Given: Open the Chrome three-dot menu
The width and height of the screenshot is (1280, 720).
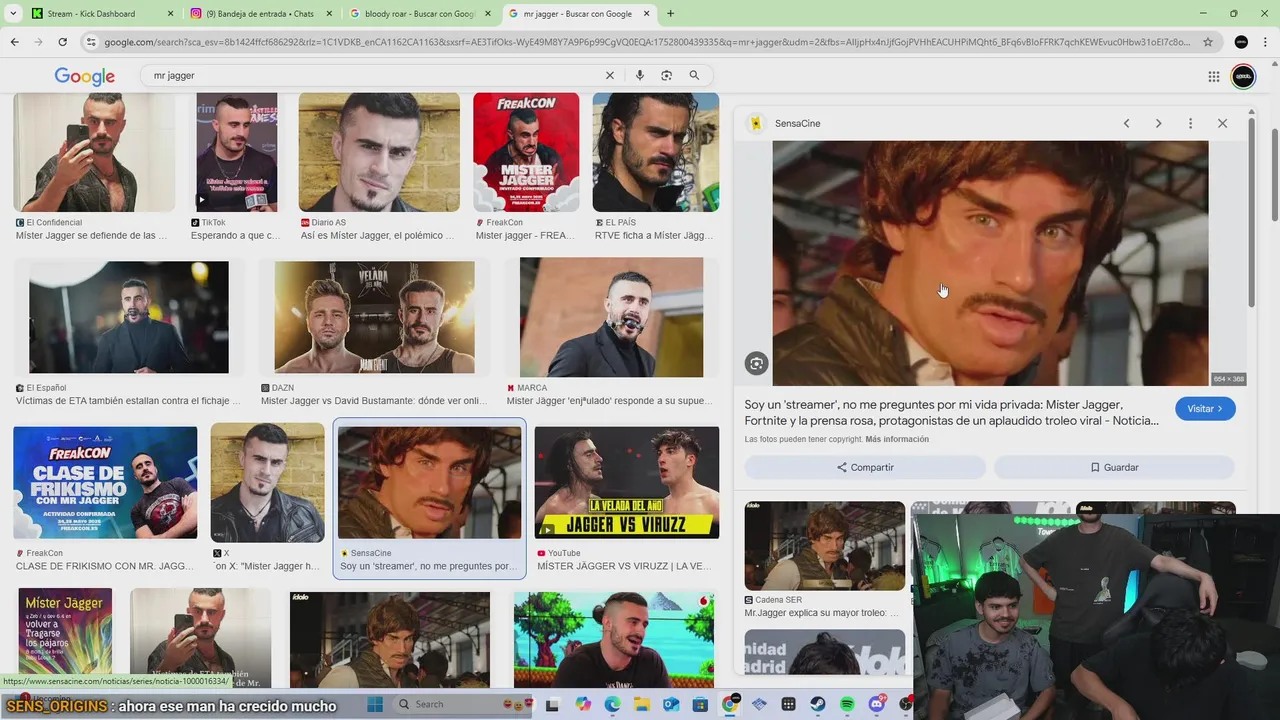Looking at the screenshot, I should 1267,42.
